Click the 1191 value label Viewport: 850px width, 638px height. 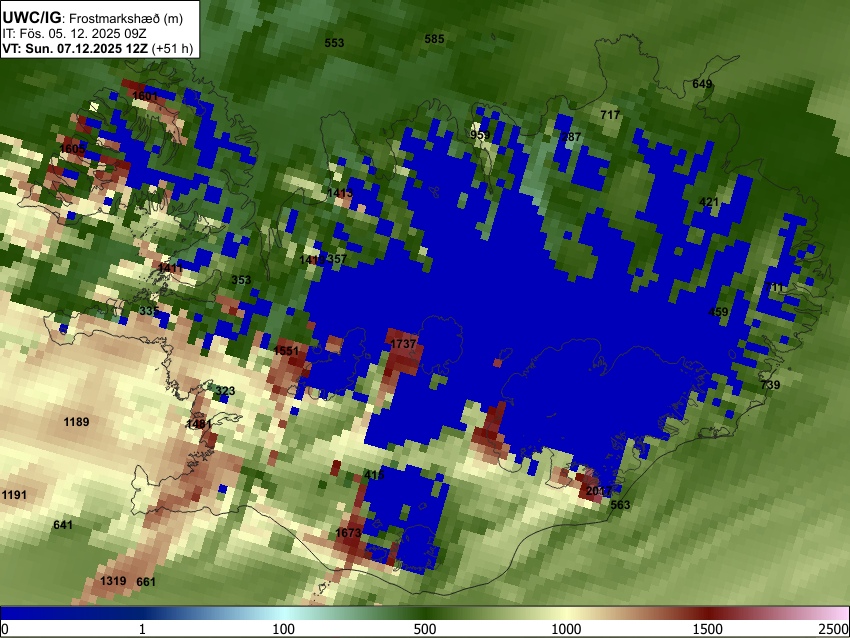14,494
